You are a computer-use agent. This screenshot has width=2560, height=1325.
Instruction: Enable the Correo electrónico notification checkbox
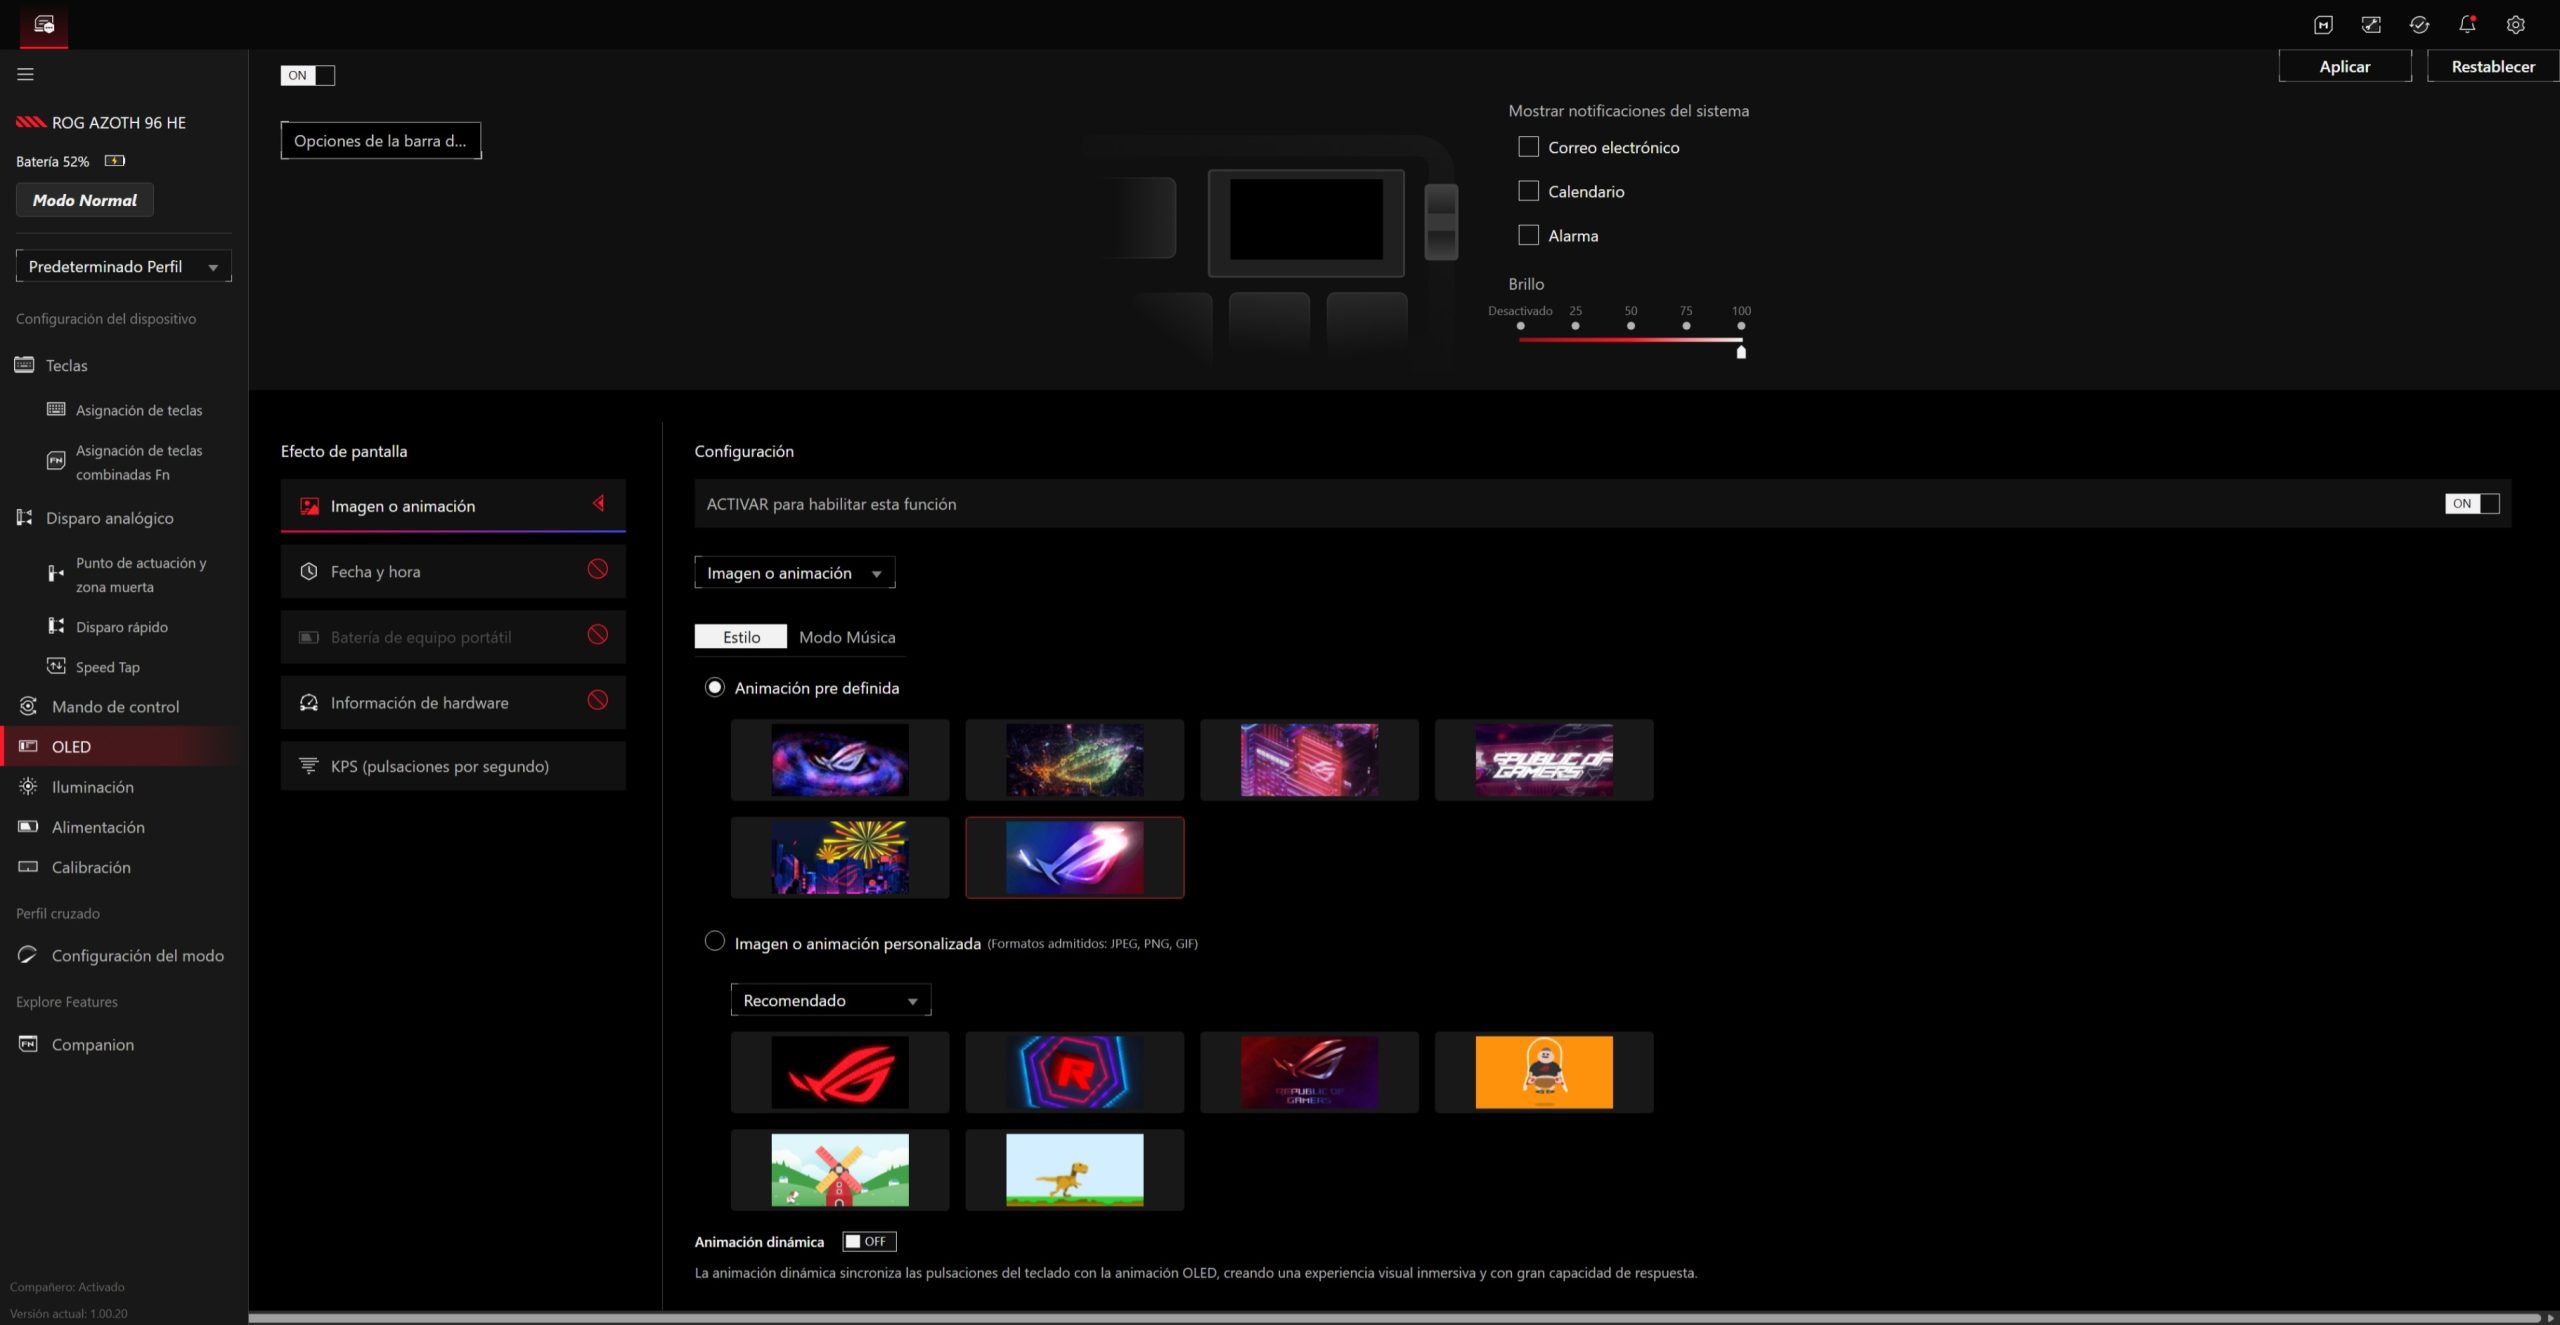tap(1528, 147)
